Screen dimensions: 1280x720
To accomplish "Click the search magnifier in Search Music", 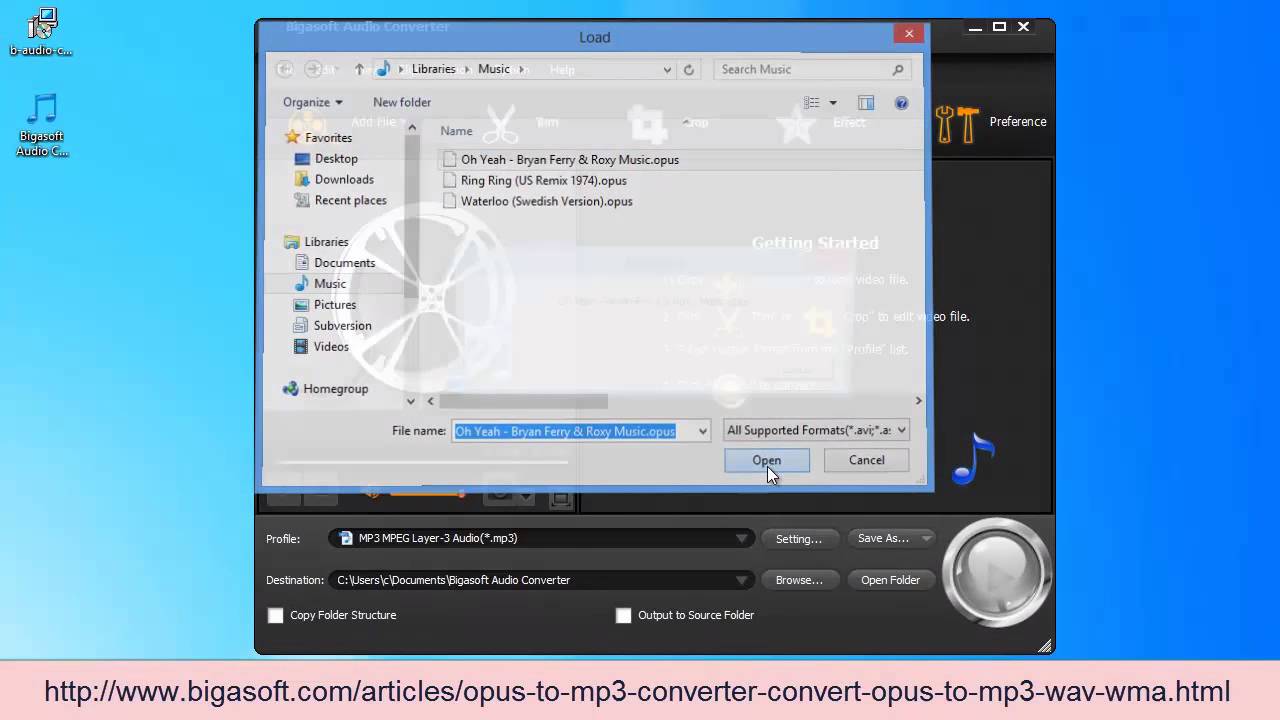I will 898,70.
